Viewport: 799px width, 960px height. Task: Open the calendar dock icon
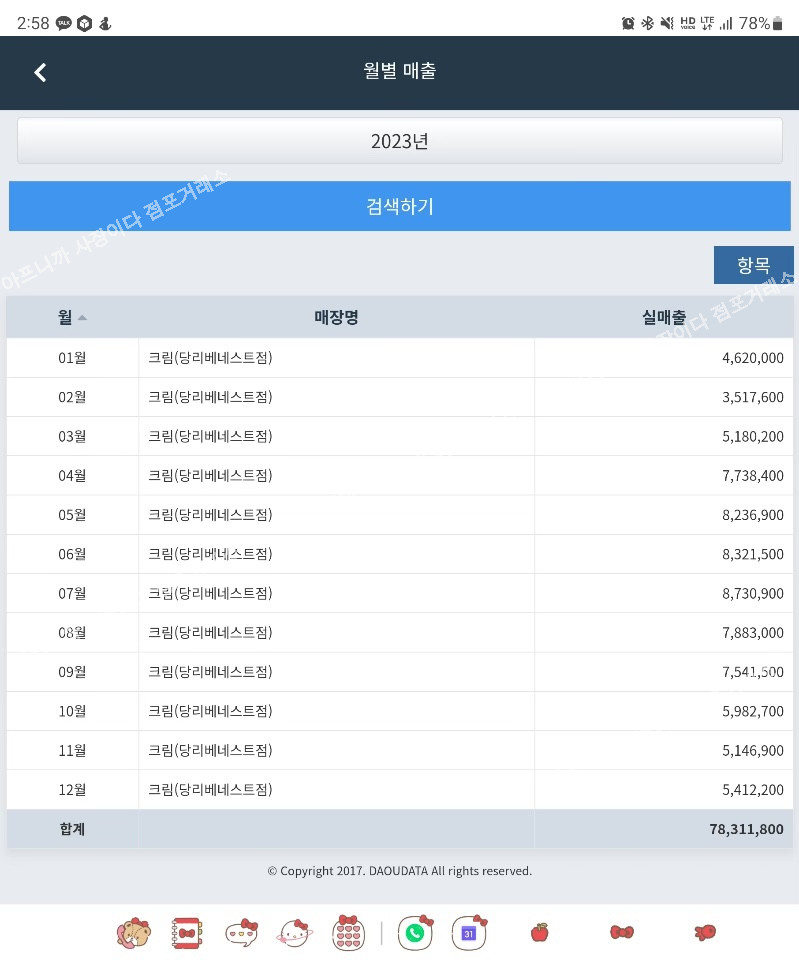click(x=469, y=932)
